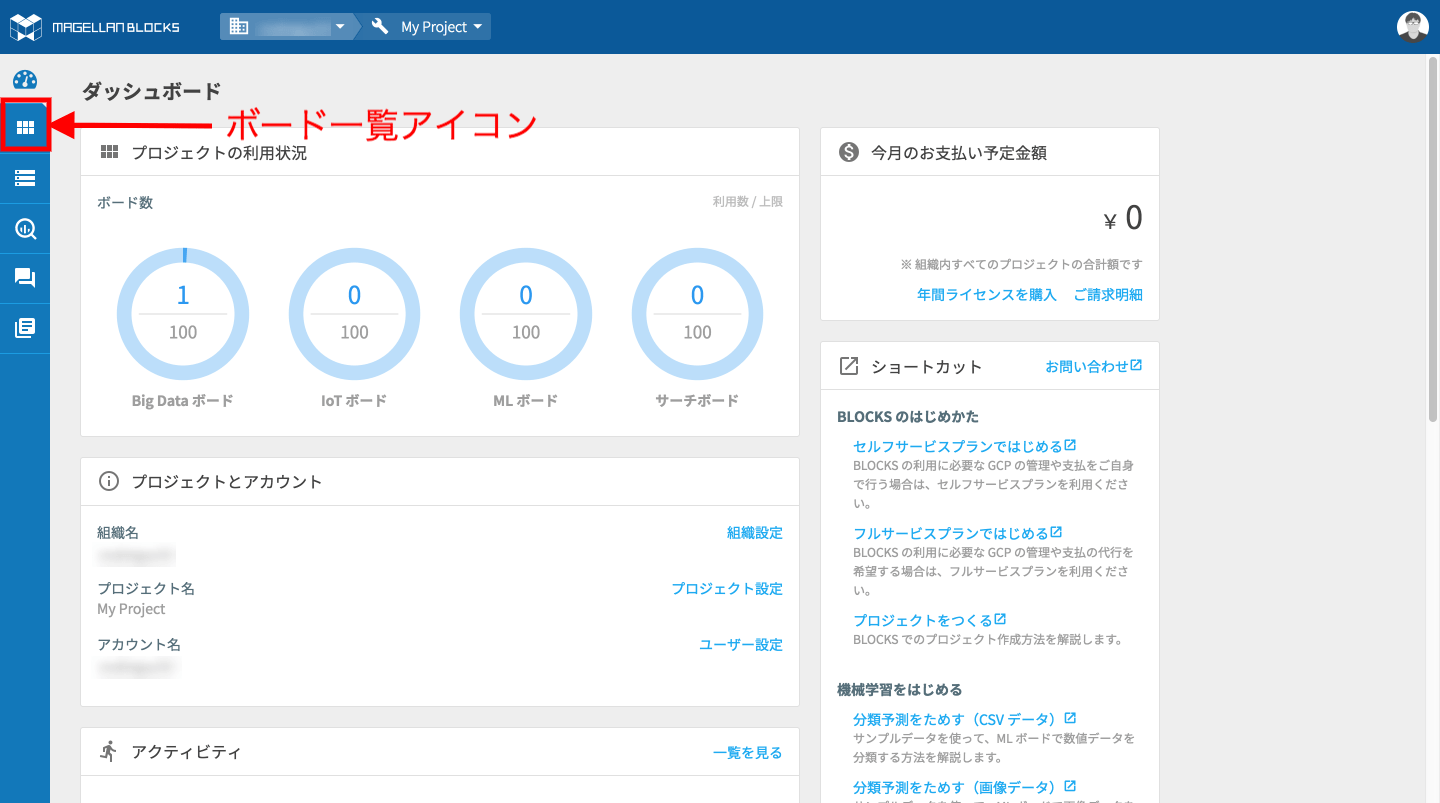Image resolution: width=1440 pixels, height=803 pixels.
Task: Click the external-link icon beside ショートカット heading
Action: [x=849, y=366]
